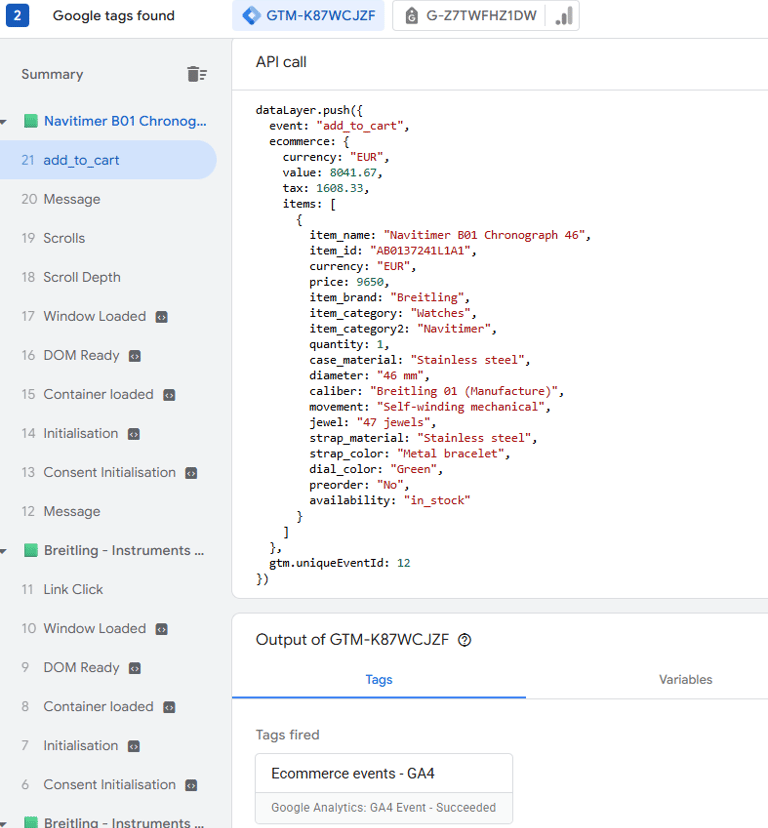This screenshot has width=768, height=828.
Task: Click the code badge beside Consent Initialisation 13
Action: coord(191,472)
